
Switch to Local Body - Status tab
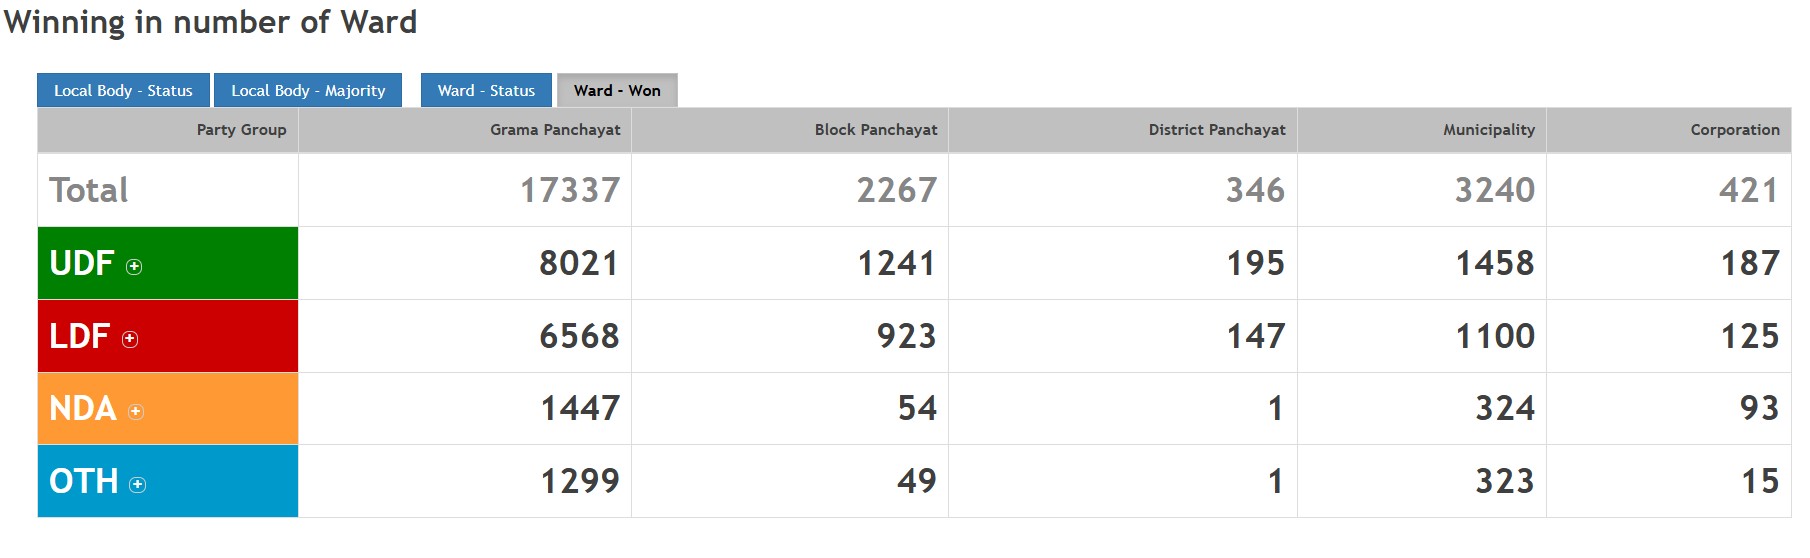tap(123, 90)
